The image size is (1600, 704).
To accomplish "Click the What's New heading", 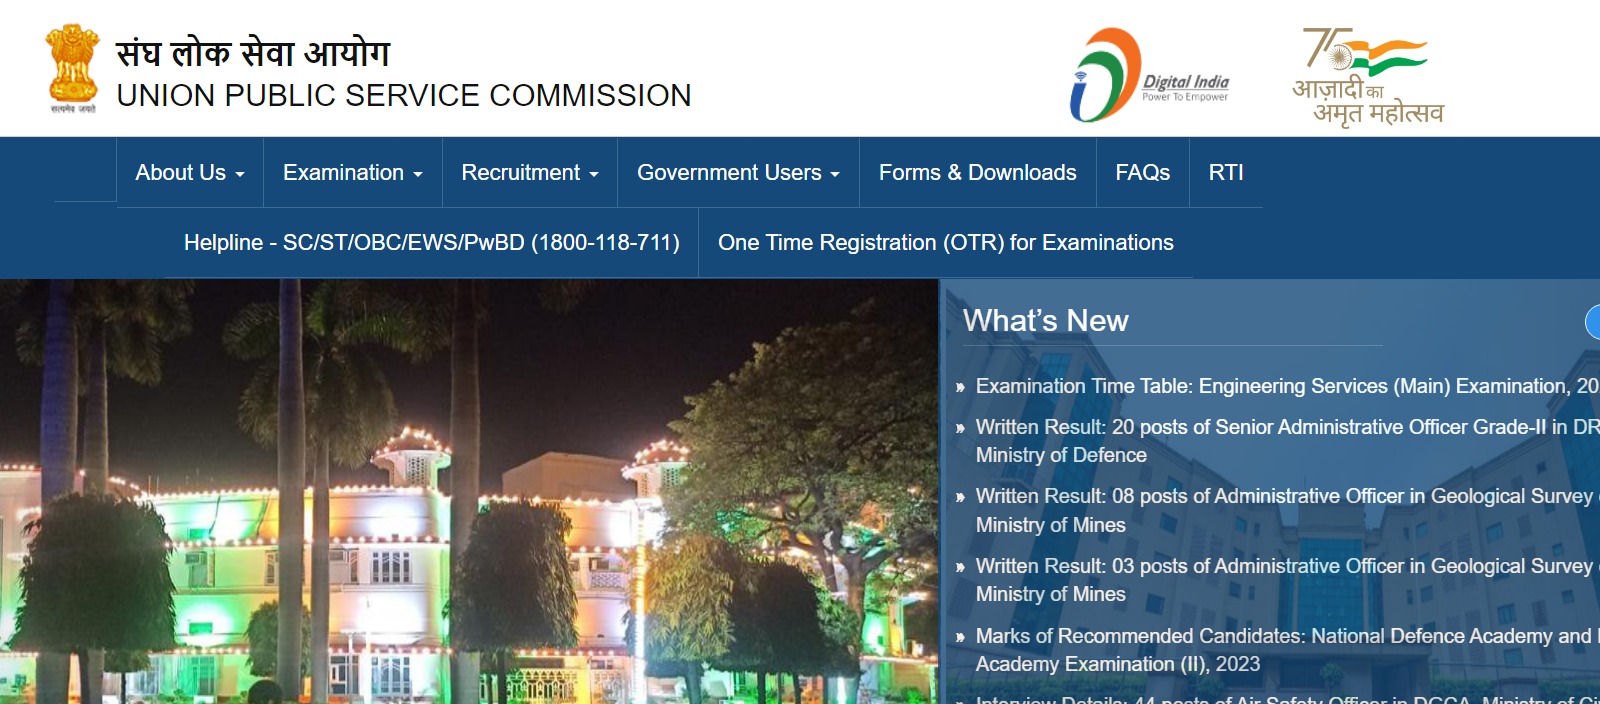I will click(1045, 321).
